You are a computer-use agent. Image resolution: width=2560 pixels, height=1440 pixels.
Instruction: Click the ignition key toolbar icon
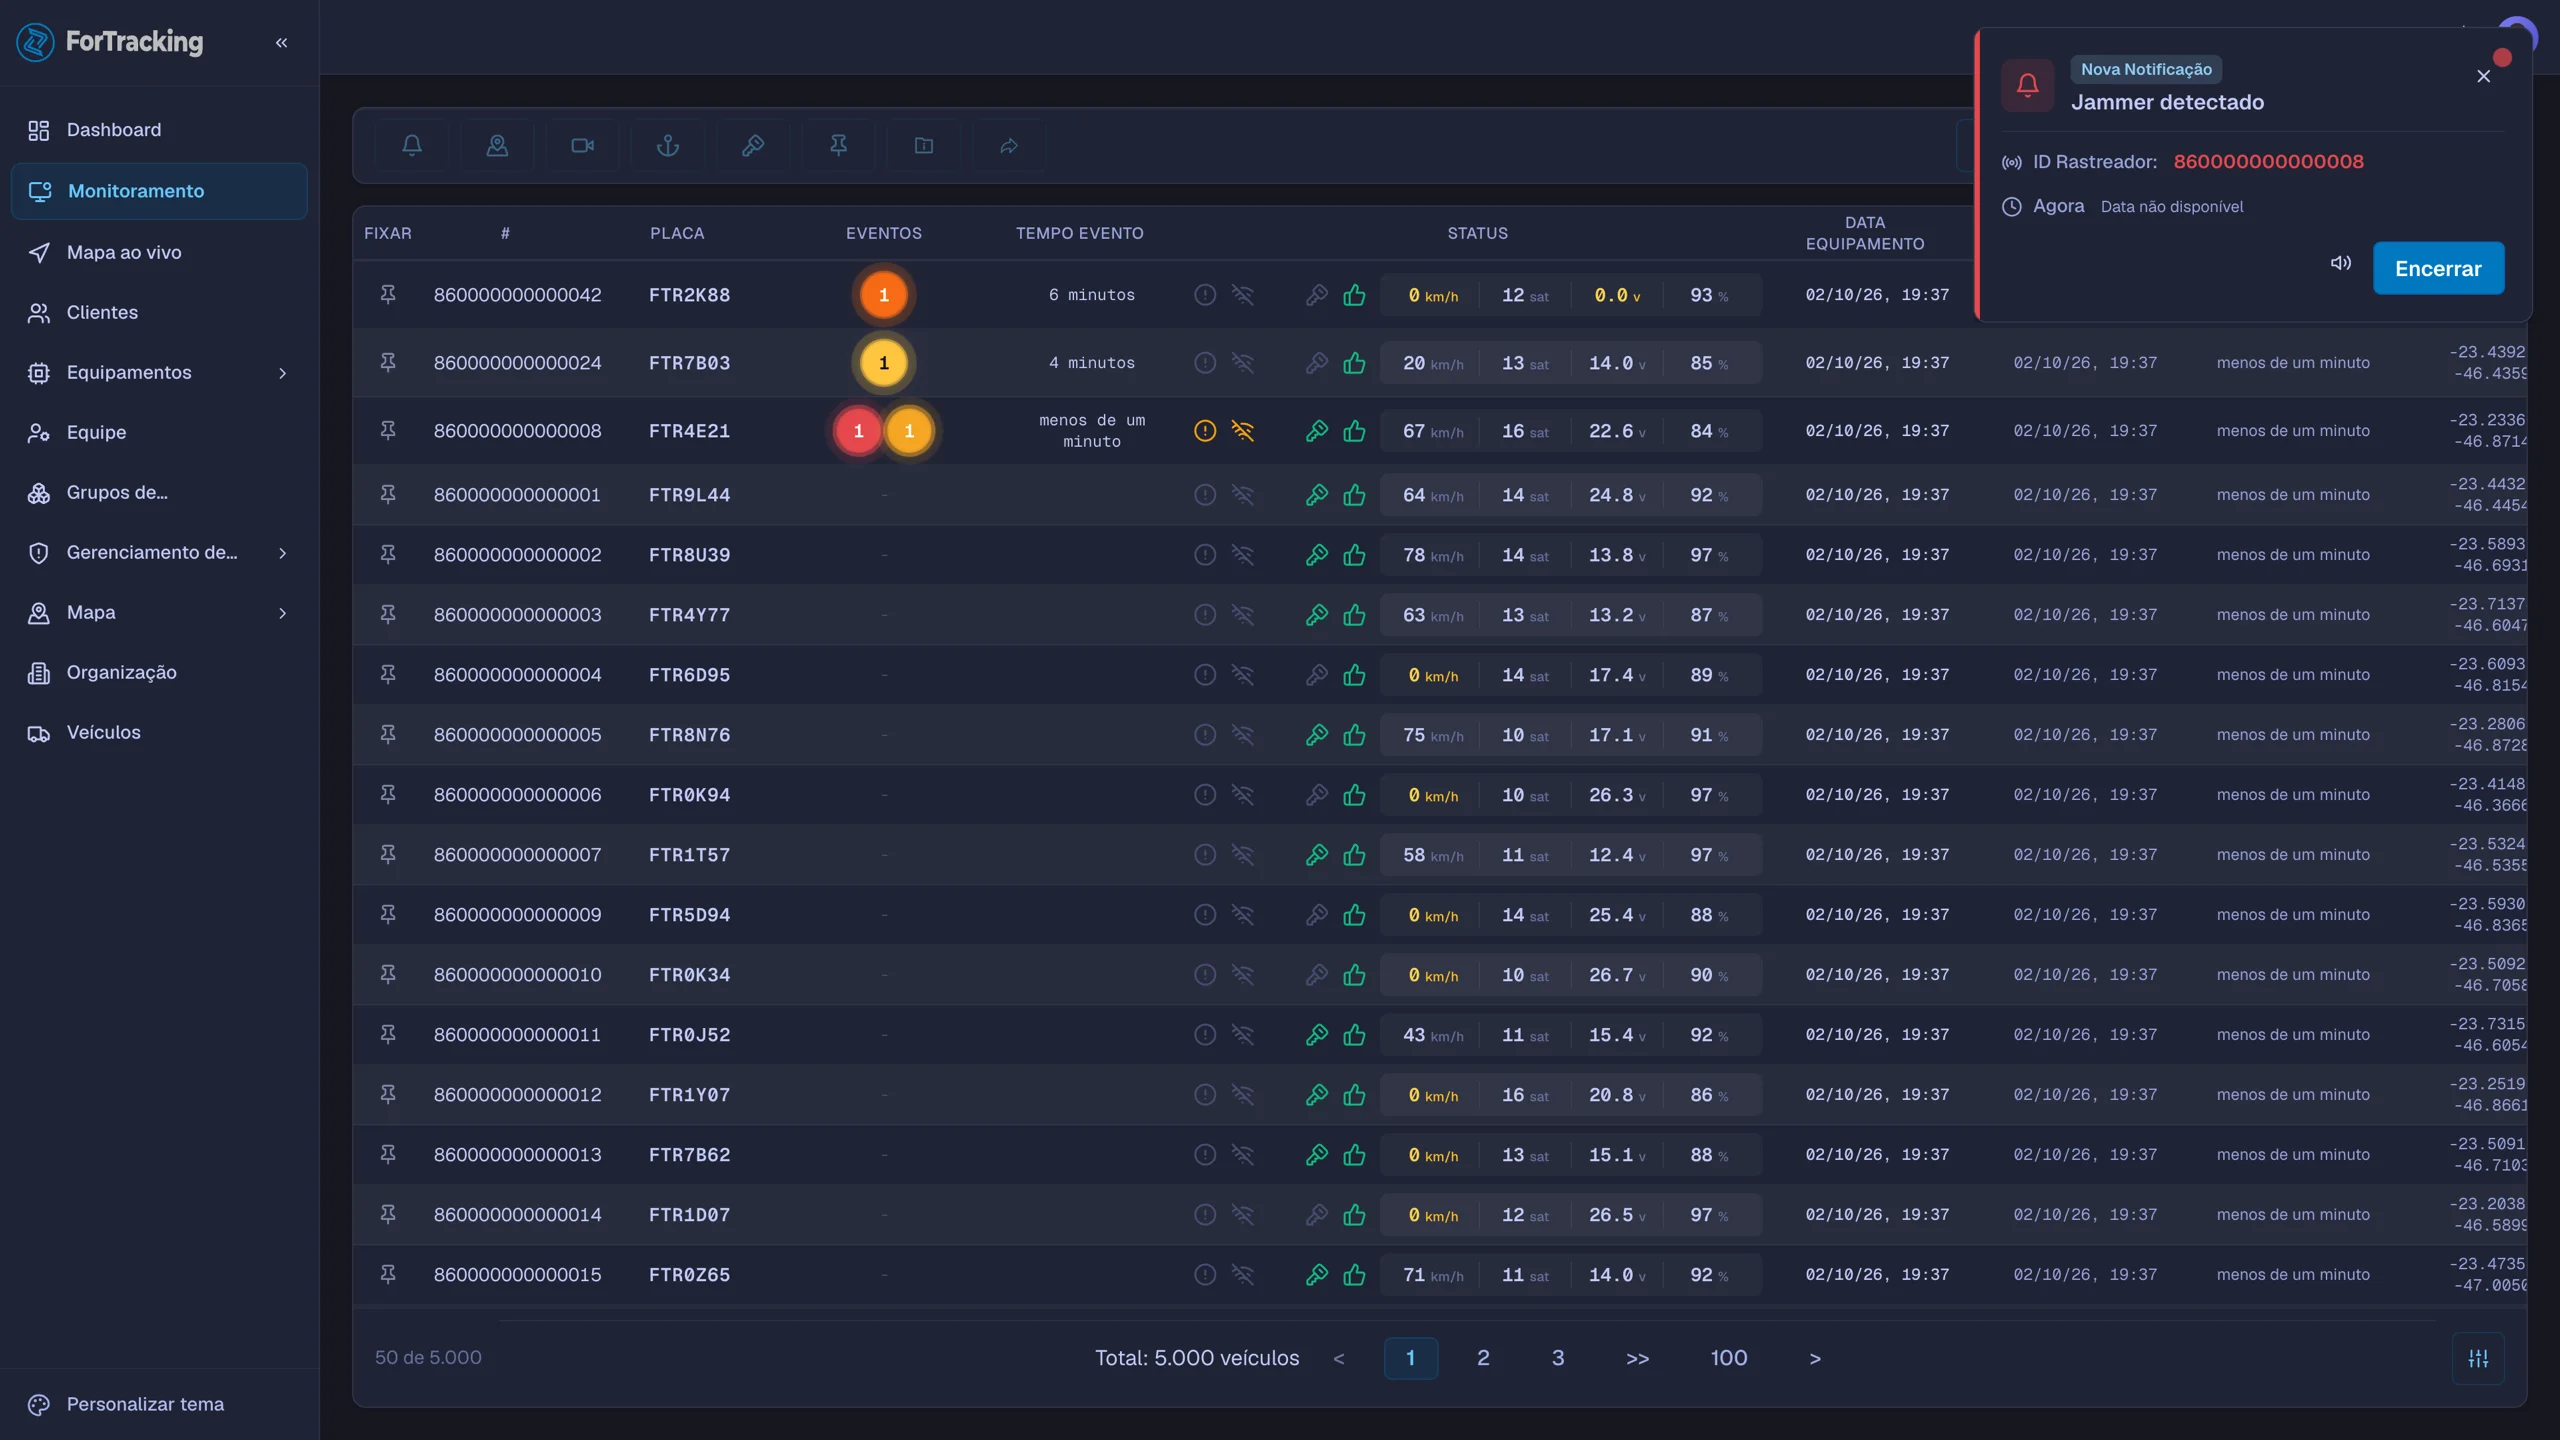click(753, 146)
